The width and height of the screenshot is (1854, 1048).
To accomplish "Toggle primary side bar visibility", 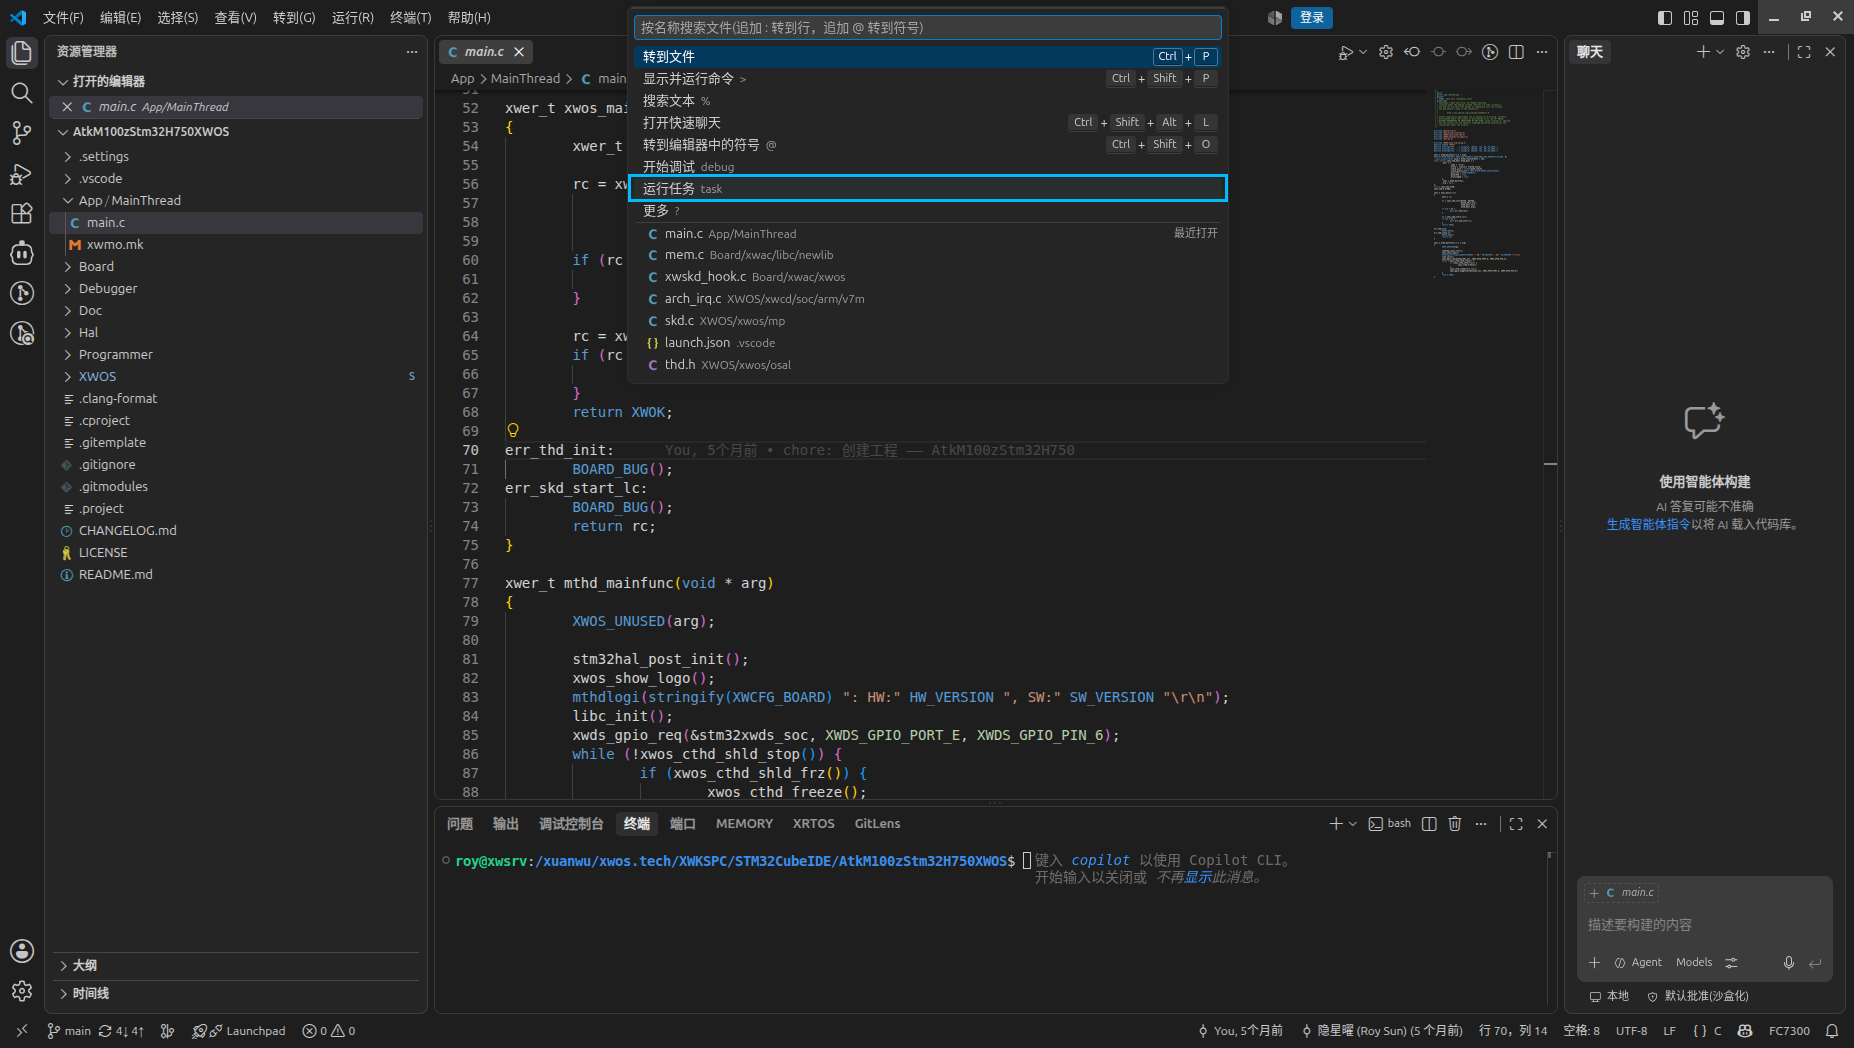I will 1665,18.
